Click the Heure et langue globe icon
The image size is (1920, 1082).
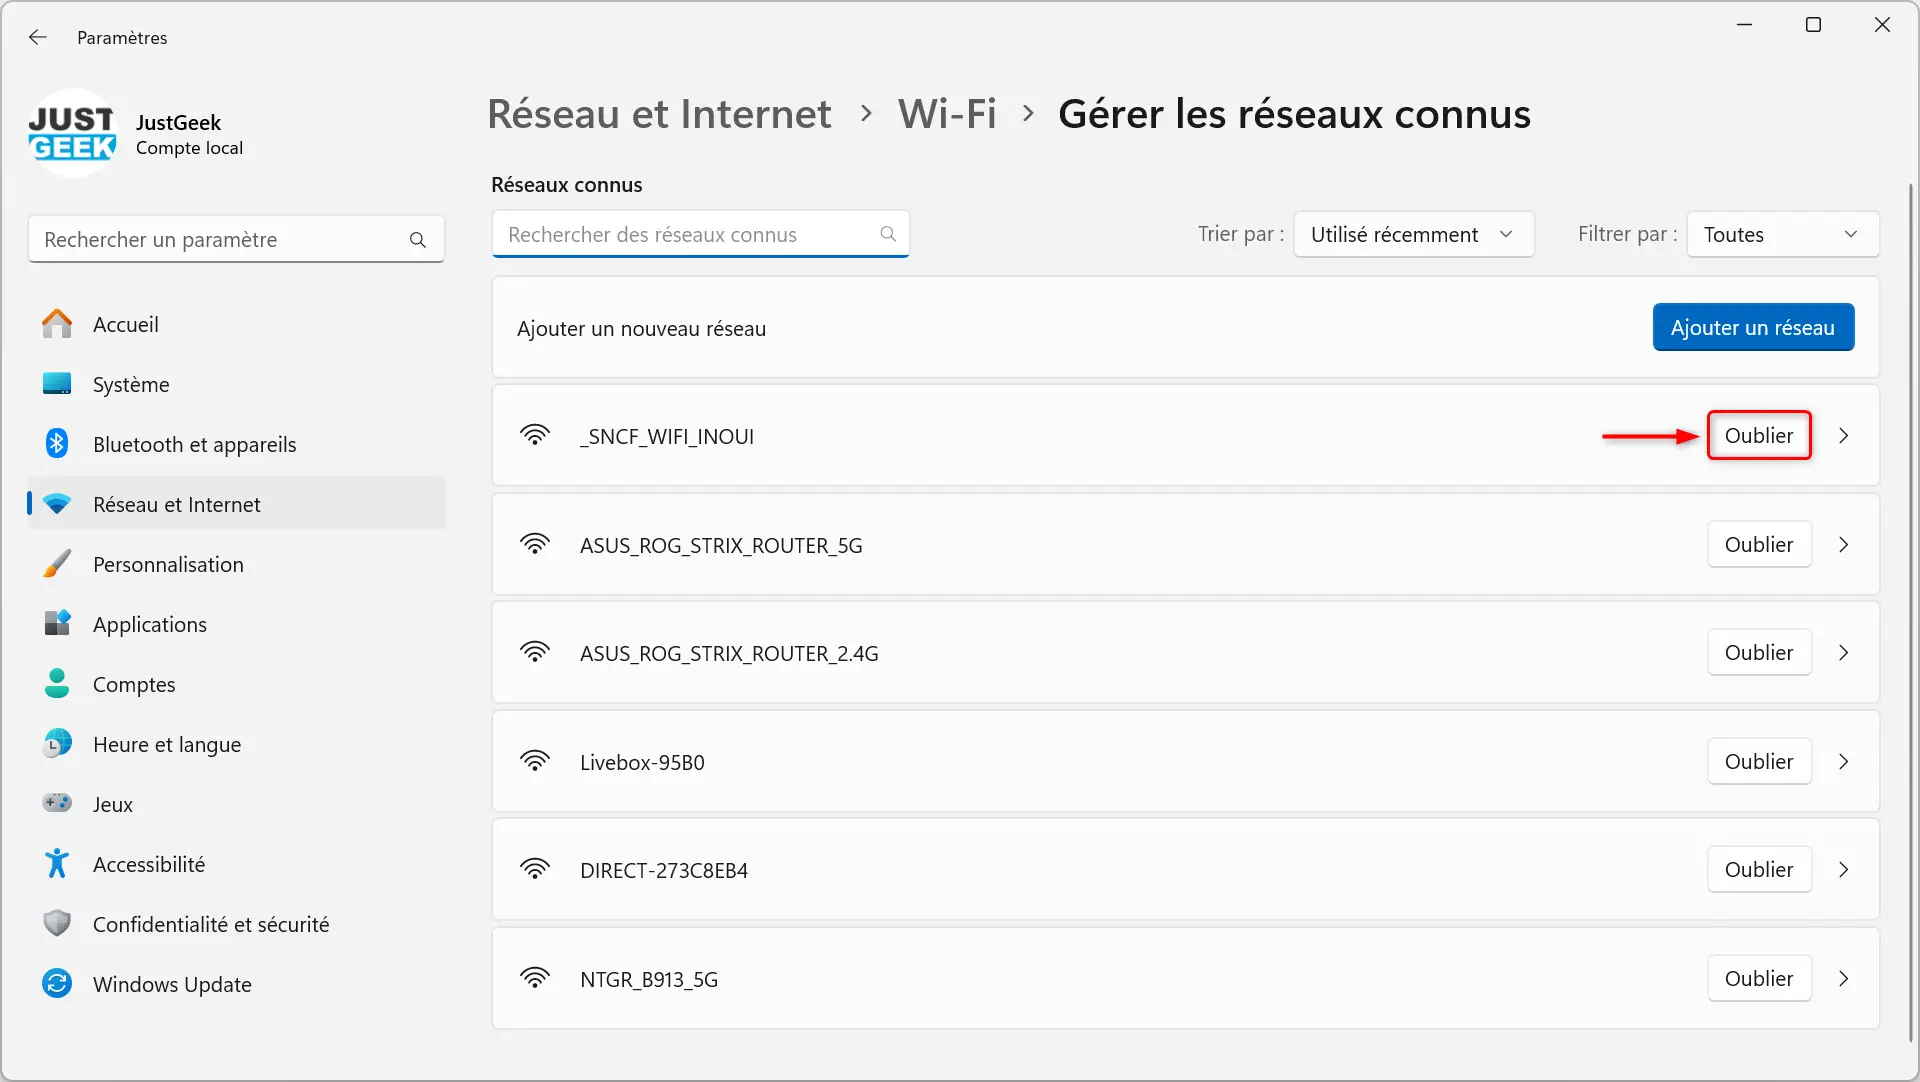57,744
